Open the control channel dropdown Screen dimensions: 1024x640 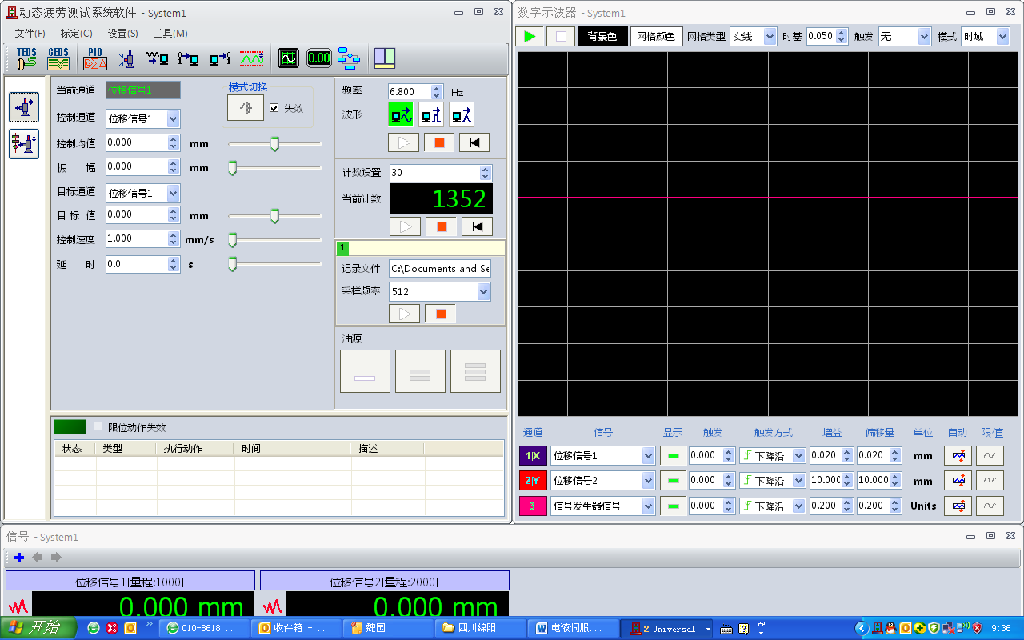coord(173,119)
